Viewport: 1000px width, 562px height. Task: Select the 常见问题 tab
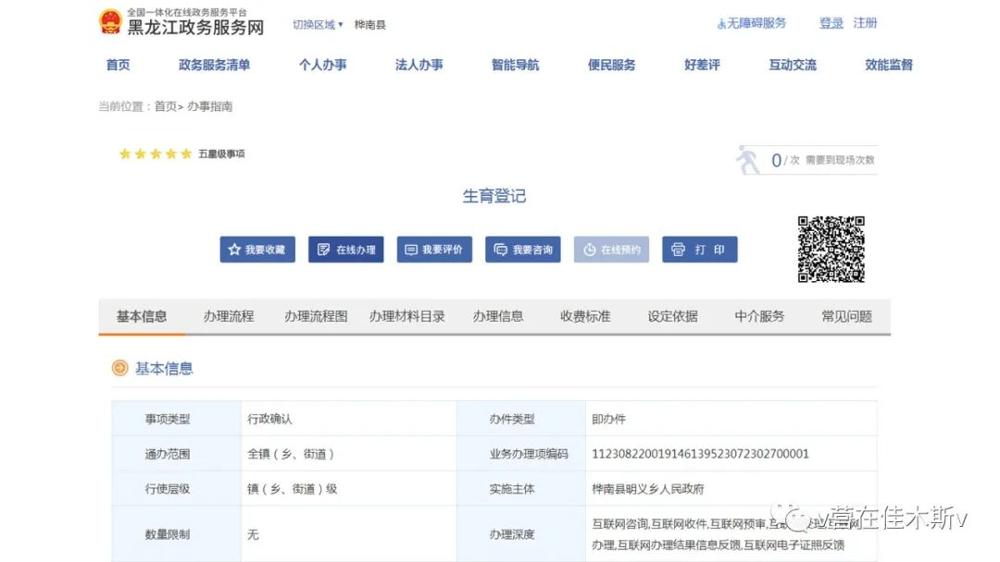pos(846,316)
